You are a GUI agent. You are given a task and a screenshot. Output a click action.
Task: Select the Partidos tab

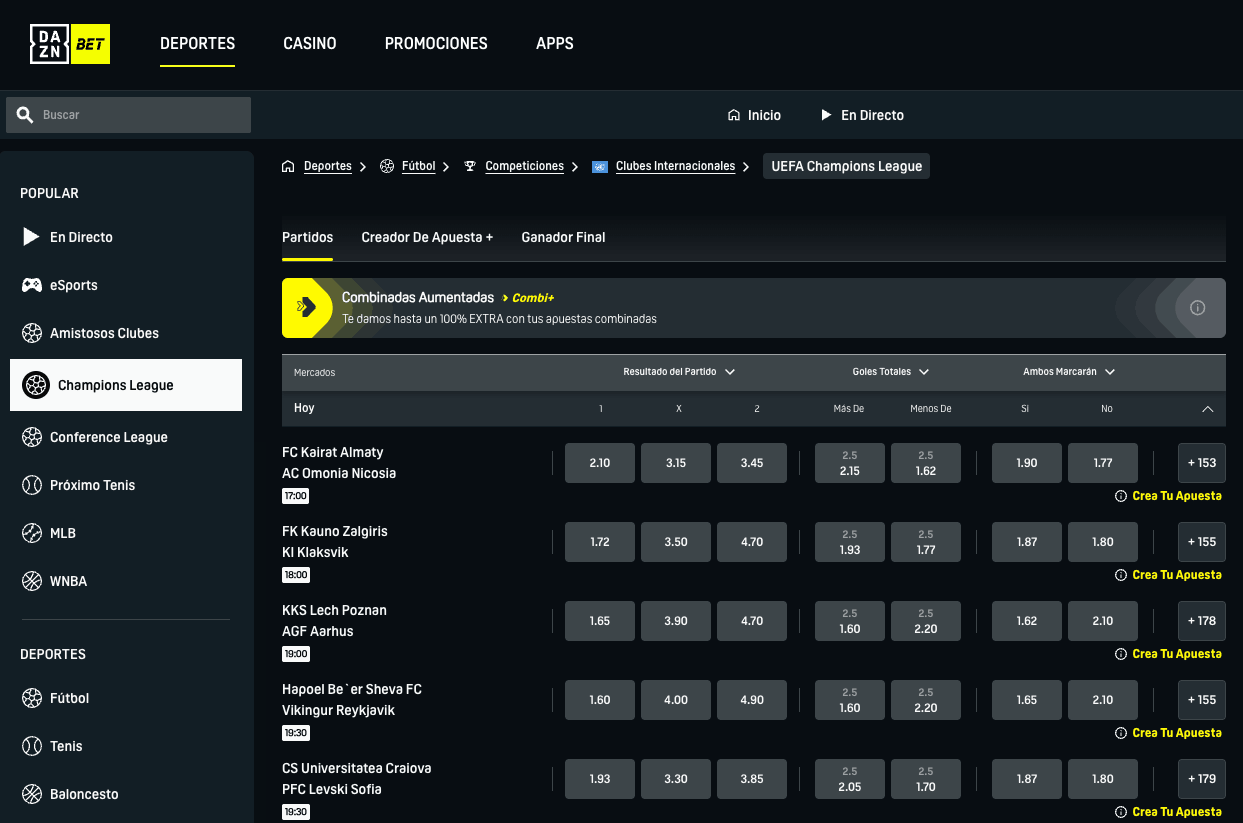307,237
